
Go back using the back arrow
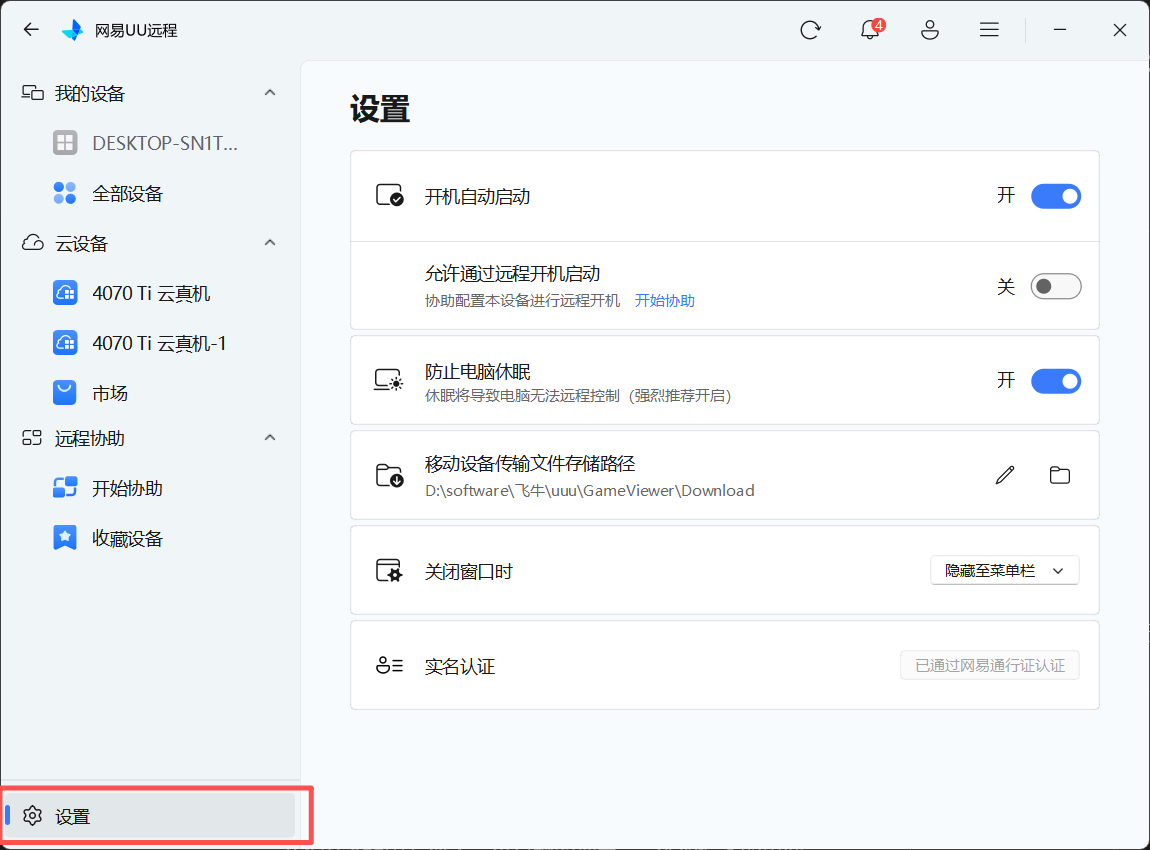coord(31,29)
